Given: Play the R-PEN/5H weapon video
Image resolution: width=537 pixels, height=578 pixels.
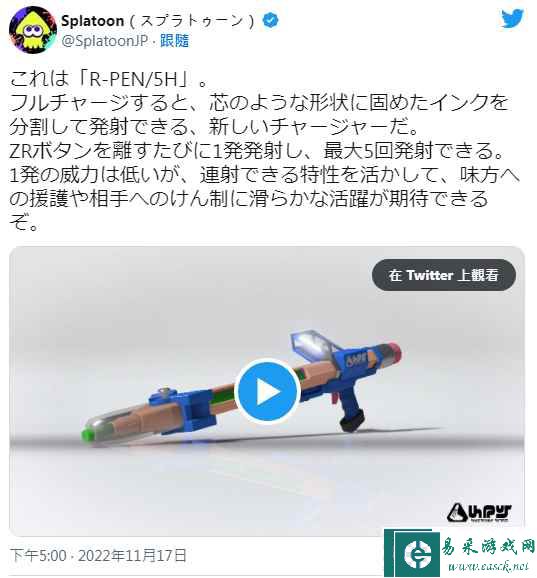Looking at the screenshot, I should (267, 391).
